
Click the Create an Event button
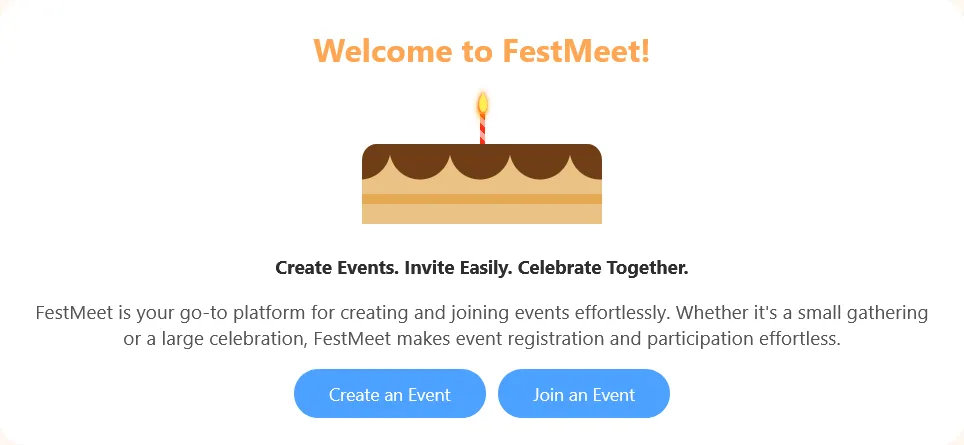(x=389, y=394)
